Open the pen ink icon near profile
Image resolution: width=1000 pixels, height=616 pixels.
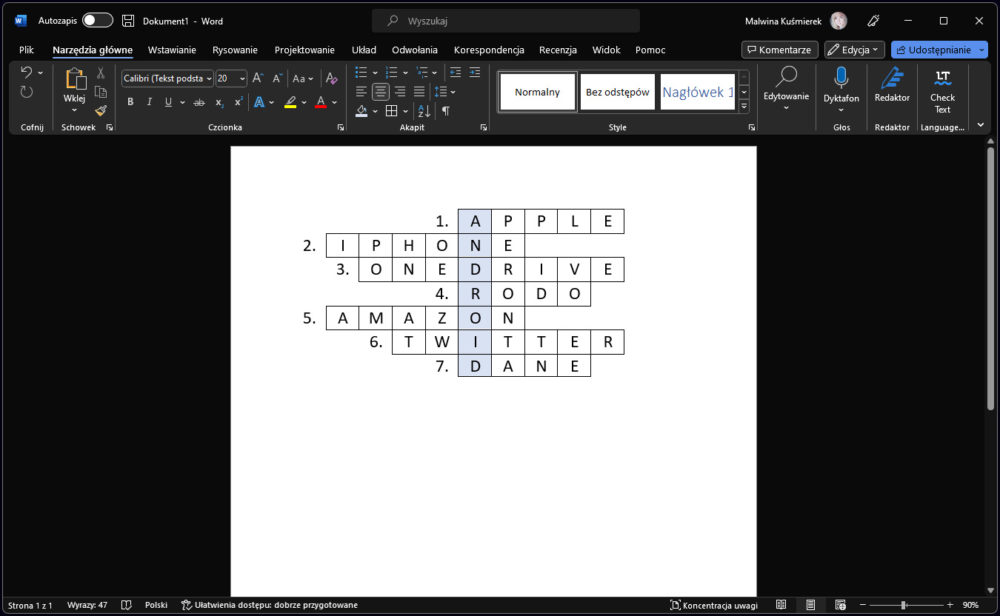[x=873, y=21]
